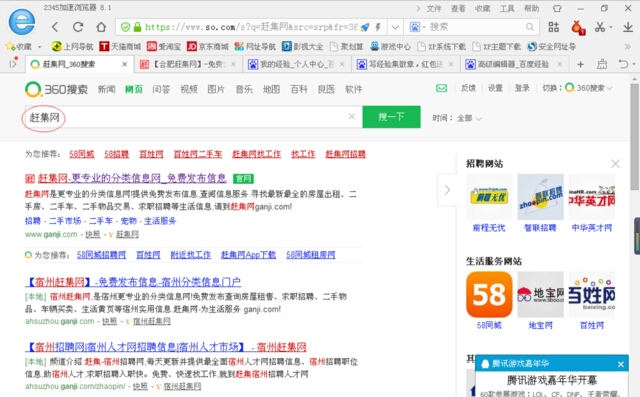Open 安全网址导航 bookmark
640x397 pixels.
click(x=551, y=47)
